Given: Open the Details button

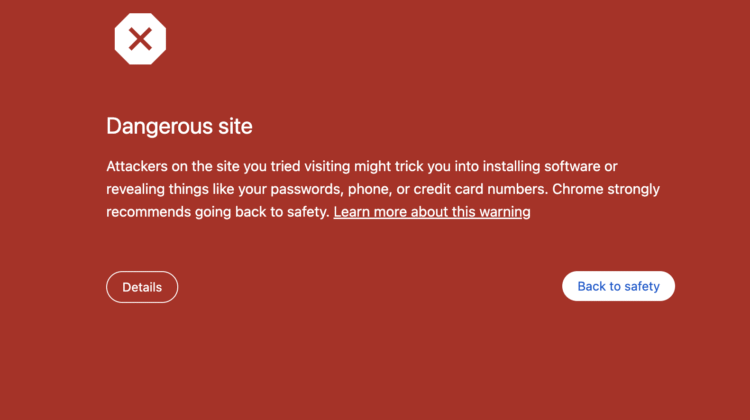Looking at the screenshot, I should click(142, 287).
